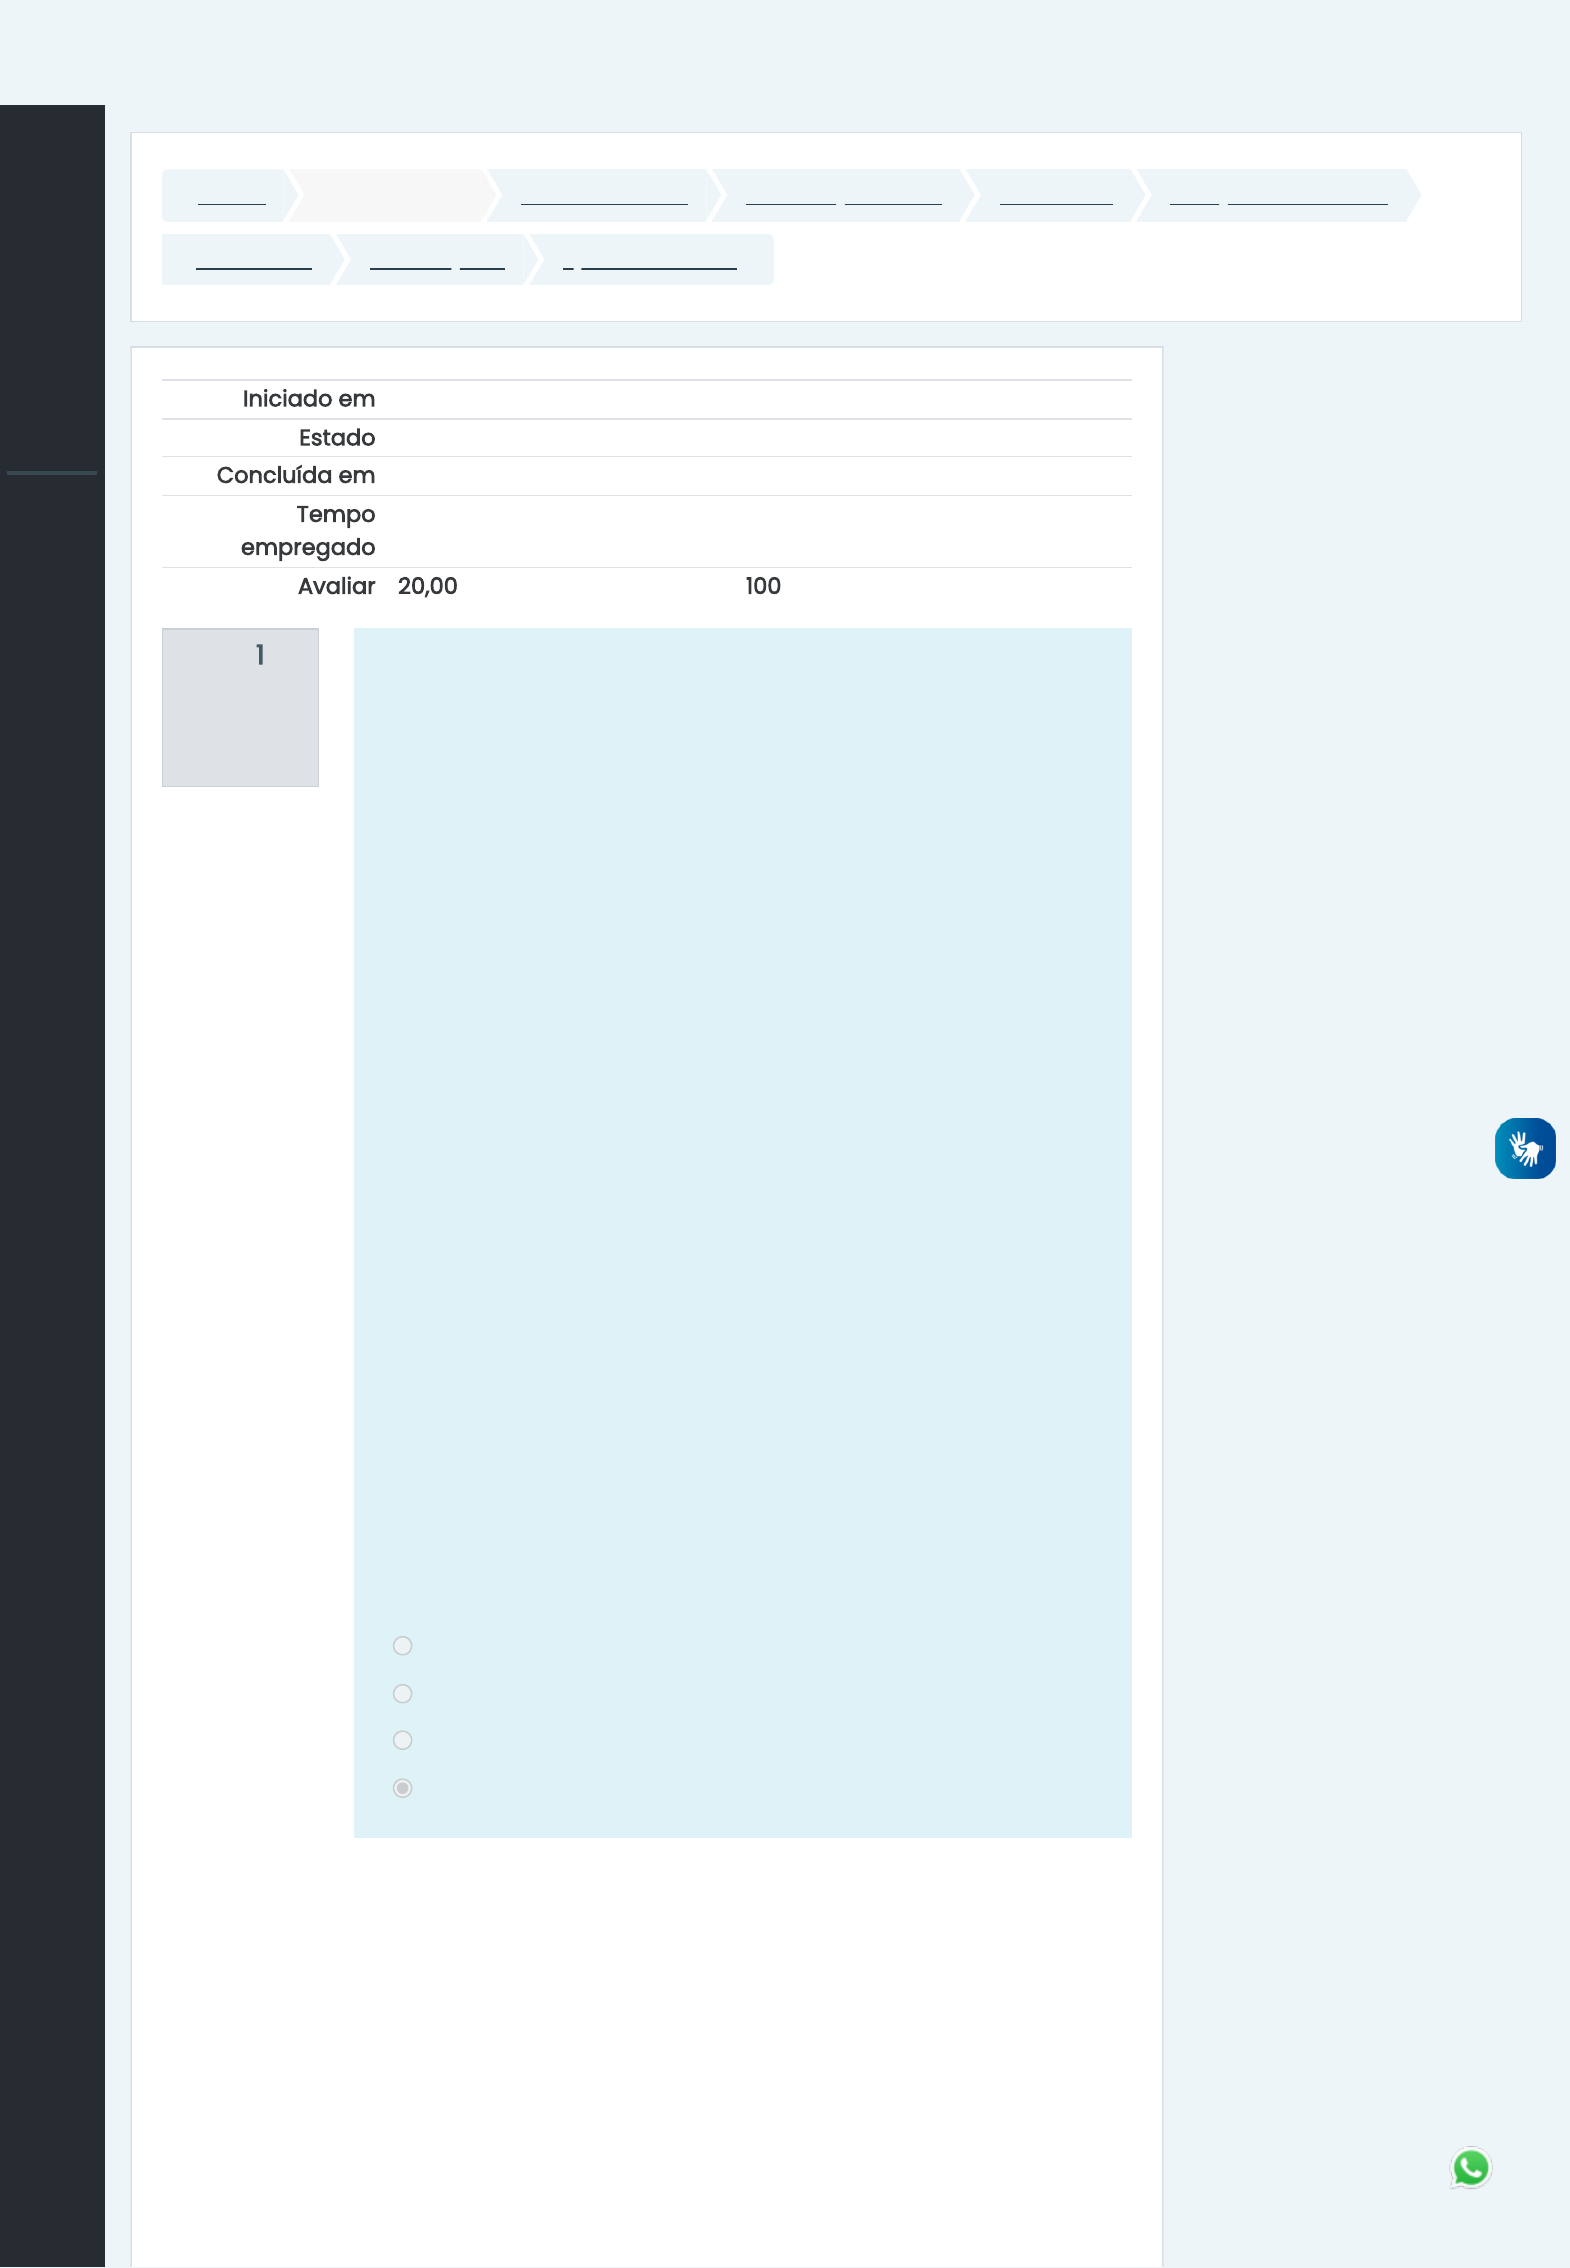Open the final breadcrumb link in bottom row
The height and width of the screenshot is (2268, 1570).
point(650,261)
